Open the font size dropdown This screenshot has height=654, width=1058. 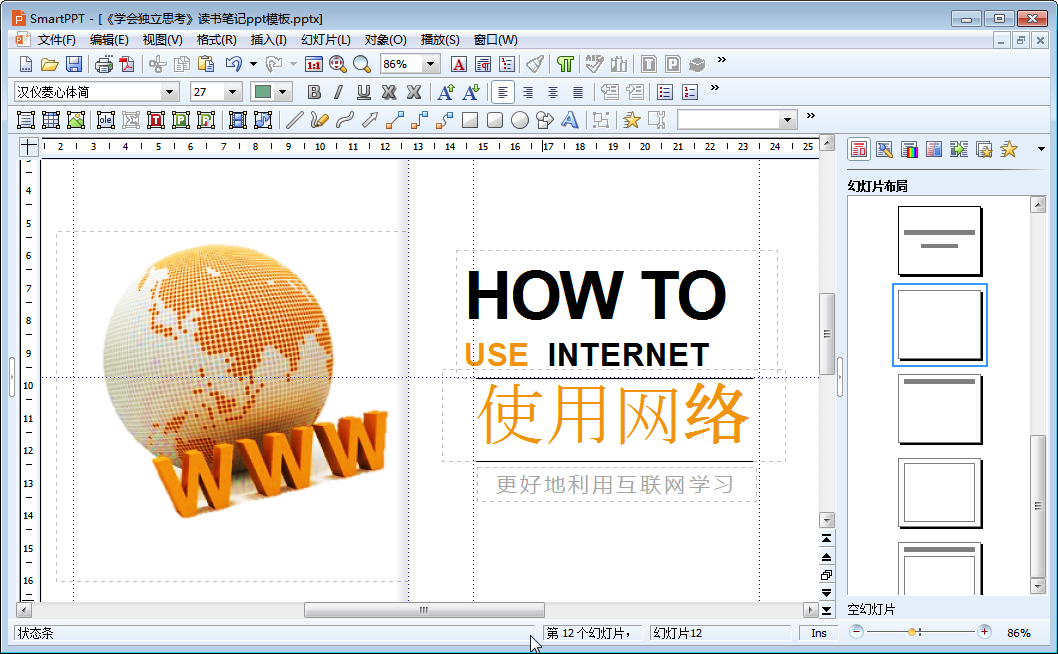pyautogui.click(x=233, y=92)
